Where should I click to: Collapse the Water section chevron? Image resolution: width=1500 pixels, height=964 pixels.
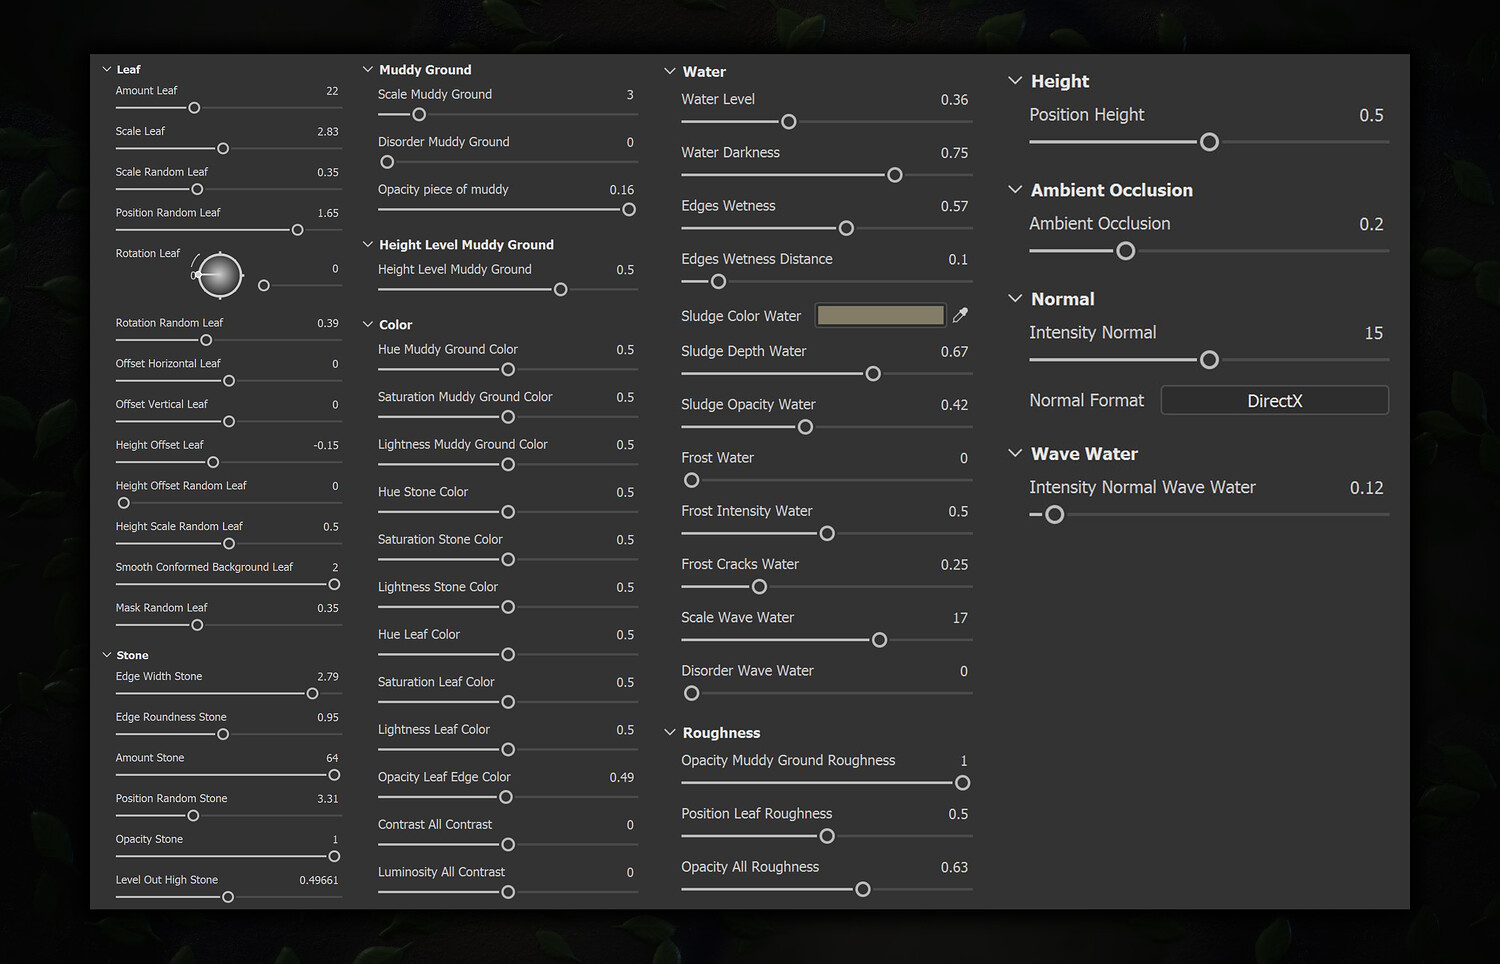click(670, 72)
